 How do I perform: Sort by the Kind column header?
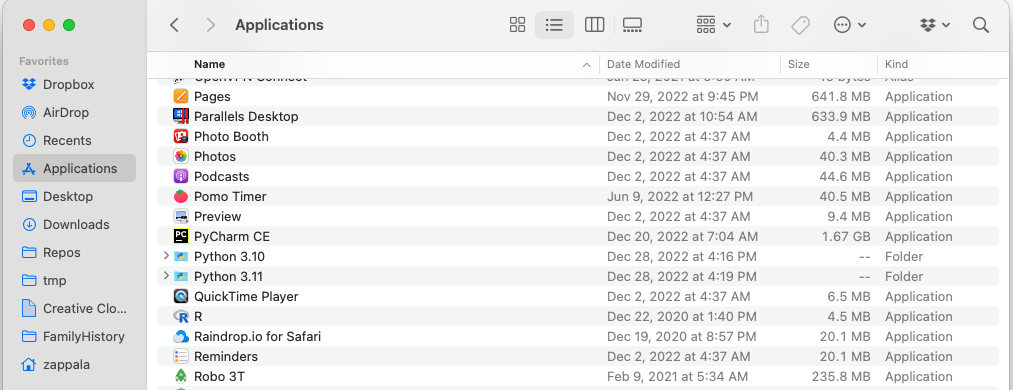(897, 65)
